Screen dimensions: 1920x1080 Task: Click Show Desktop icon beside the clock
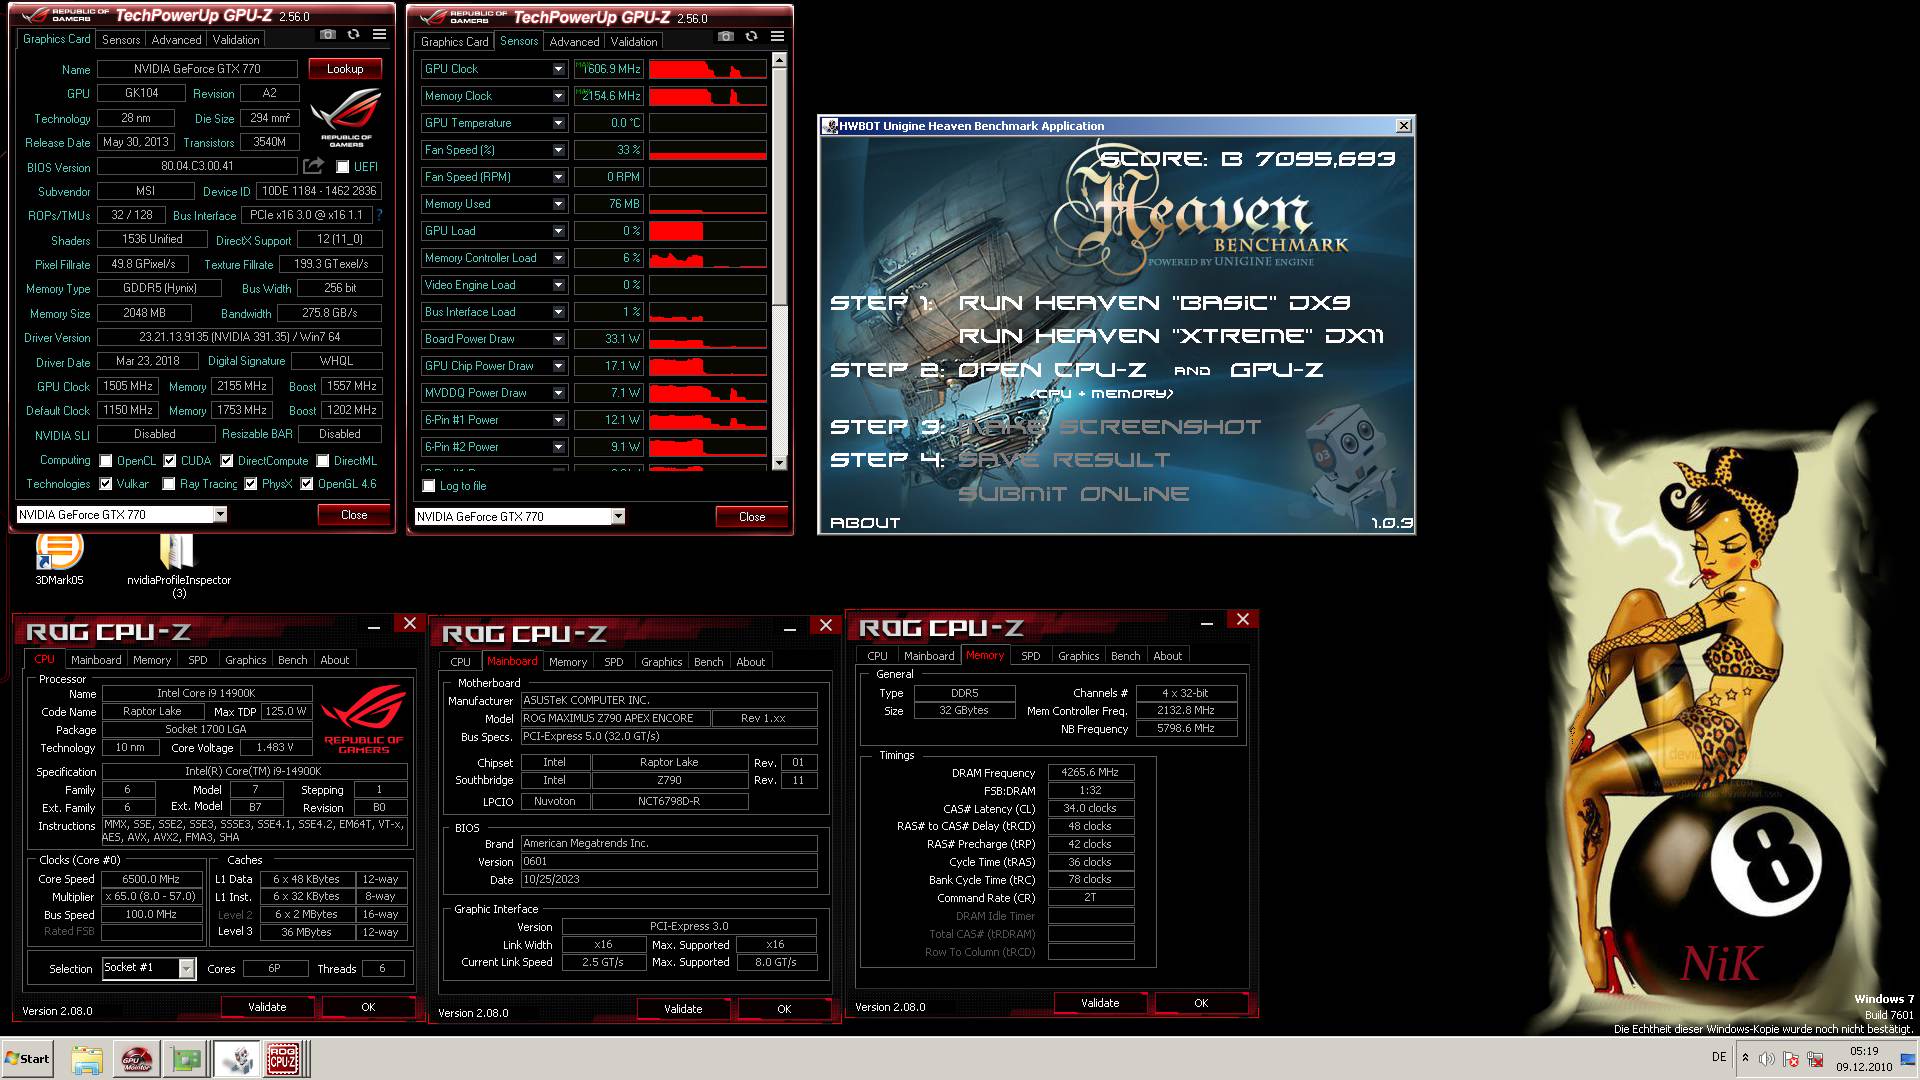pos(1907,1059)
